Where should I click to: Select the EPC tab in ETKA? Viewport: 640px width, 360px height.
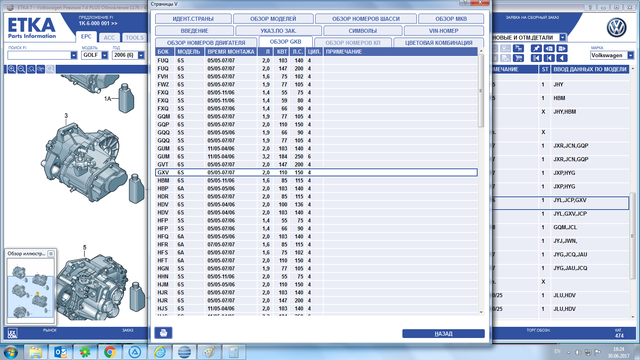coord(86,37)
